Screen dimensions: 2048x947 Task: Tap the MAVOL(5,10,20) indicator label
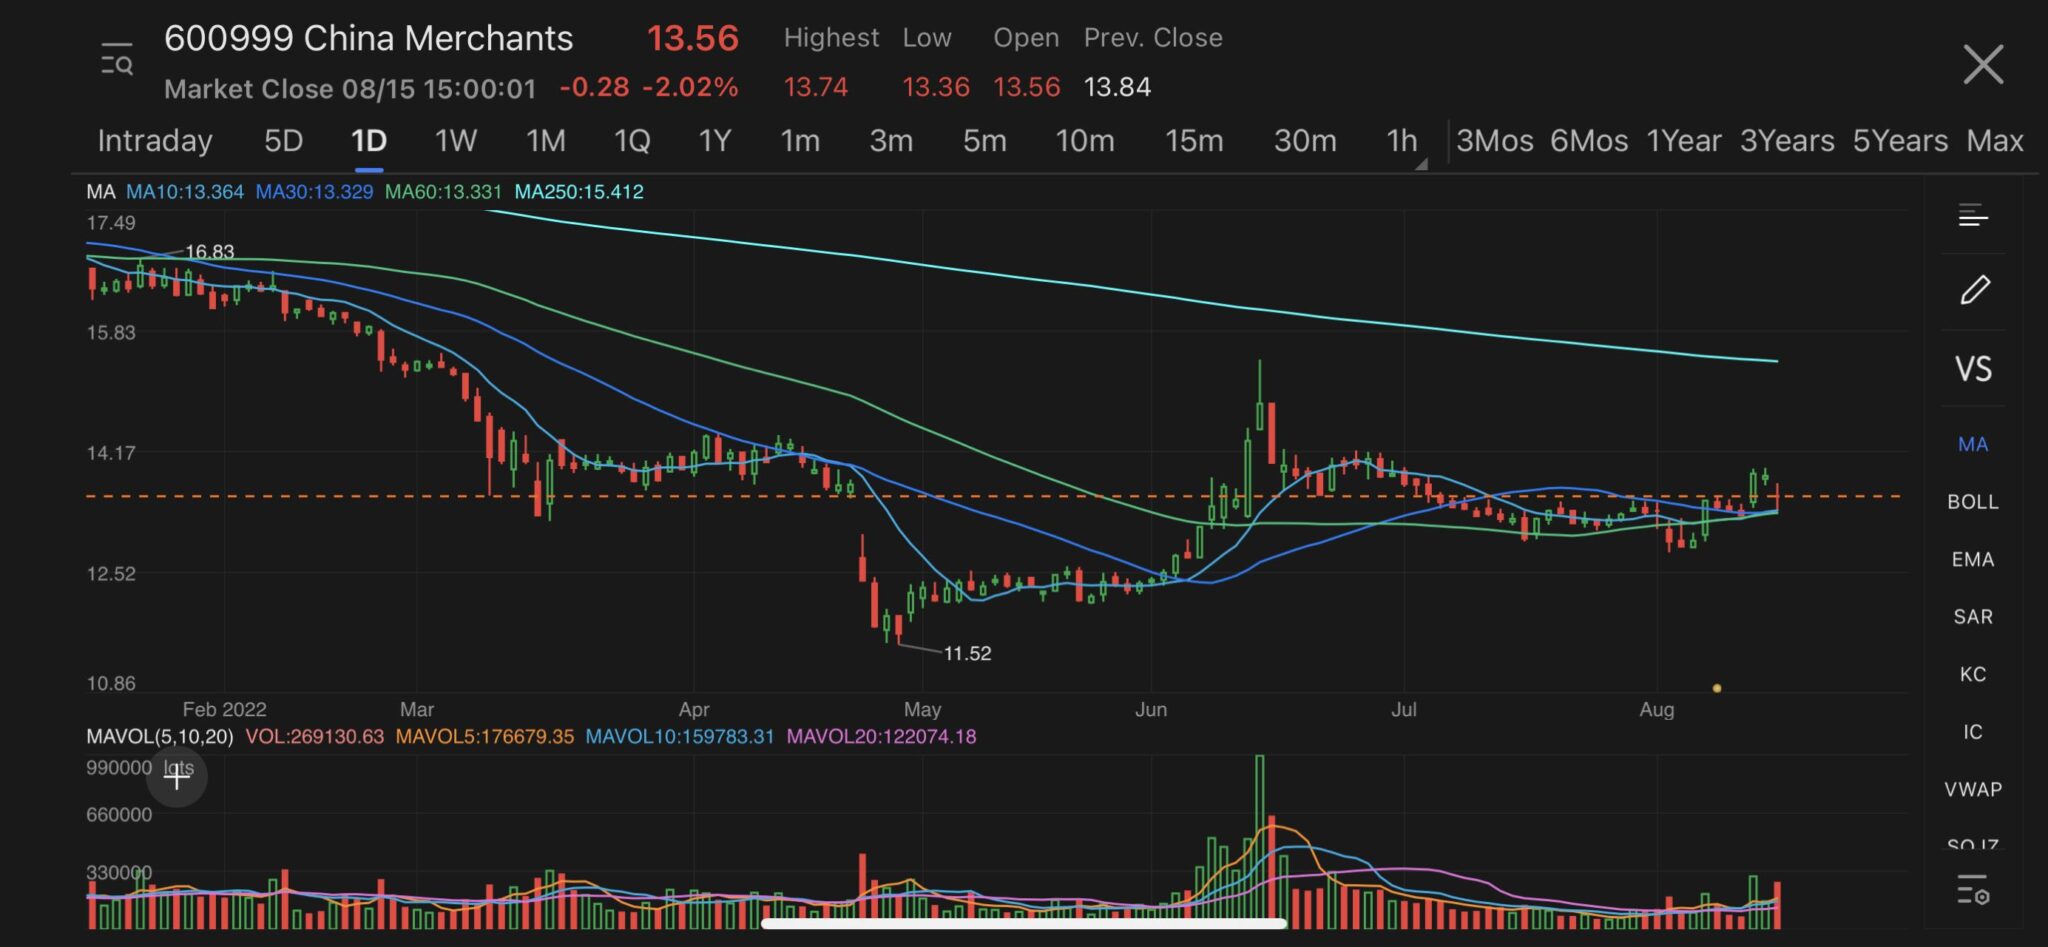[x=160, y=737]
